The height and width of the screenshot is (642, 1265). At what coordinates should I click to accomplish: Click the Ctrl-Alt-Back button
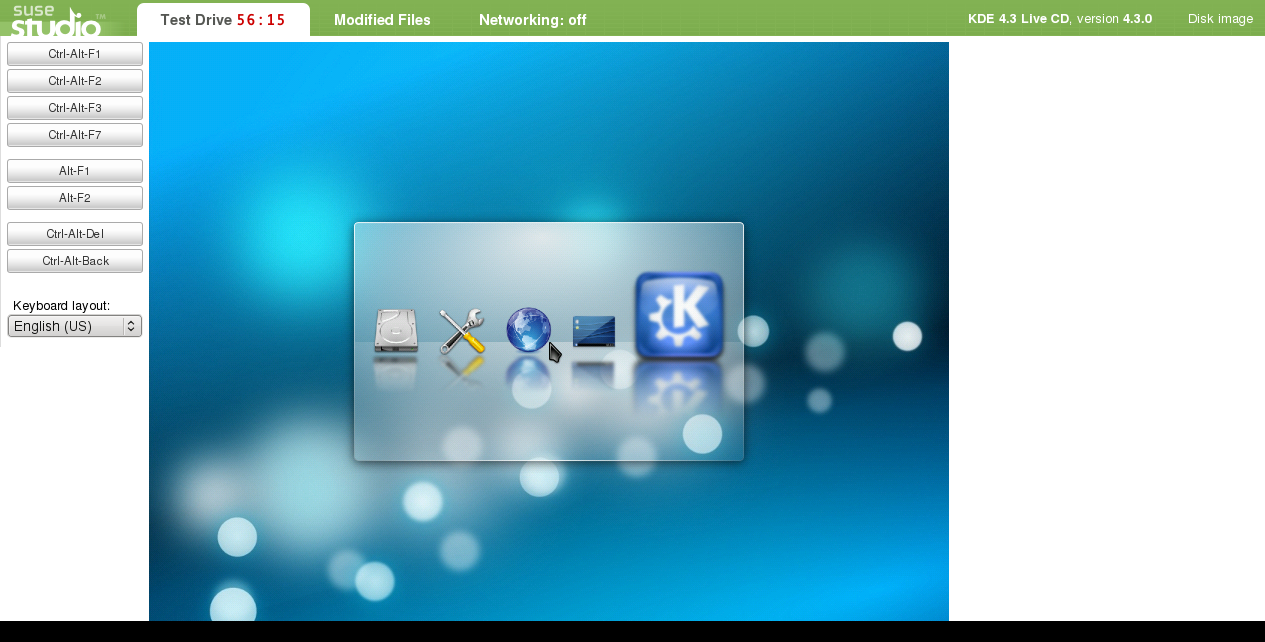[x=75, y=261]
